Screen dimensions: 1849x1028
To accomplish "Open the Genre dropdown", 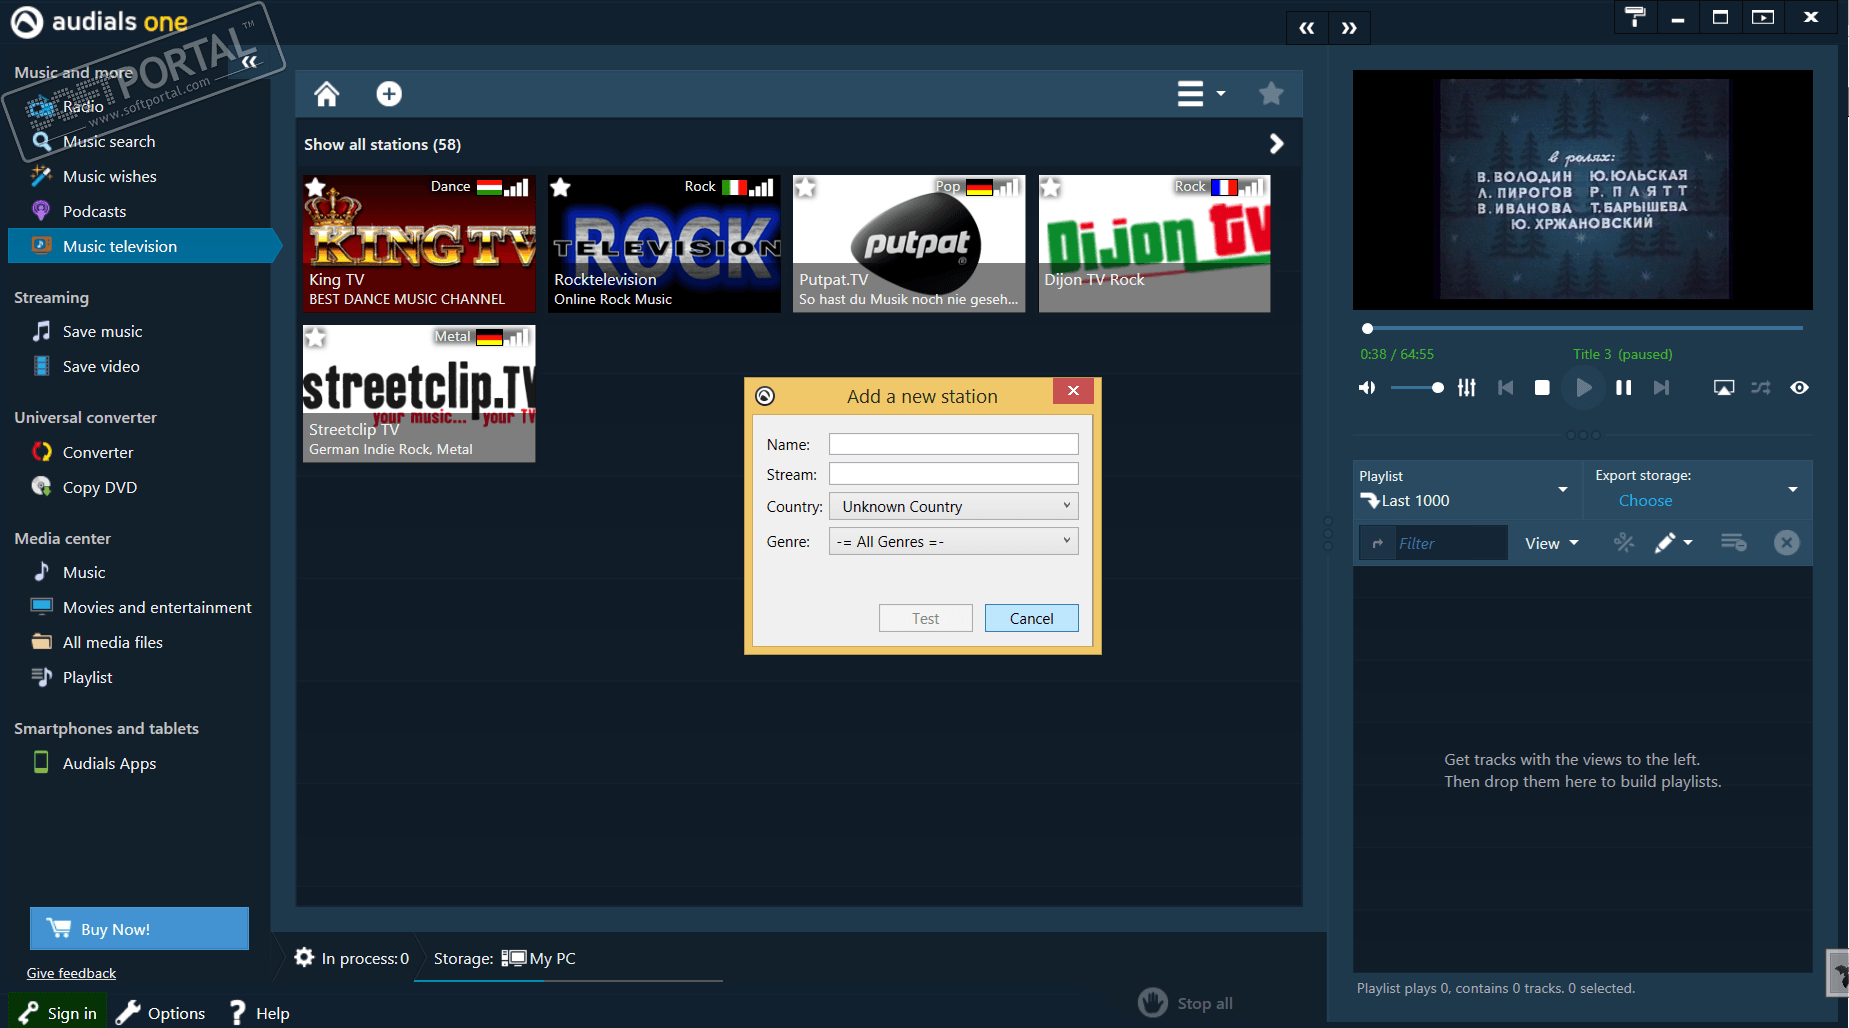I will tap(953, 541).
